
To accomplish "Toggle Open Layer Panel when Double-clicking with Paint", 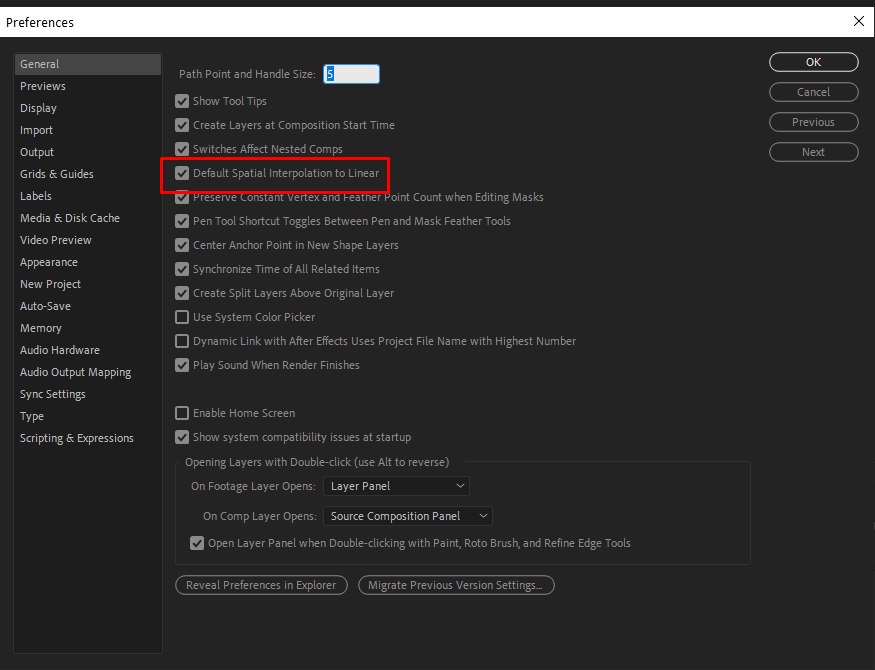I will coord(197,543).
